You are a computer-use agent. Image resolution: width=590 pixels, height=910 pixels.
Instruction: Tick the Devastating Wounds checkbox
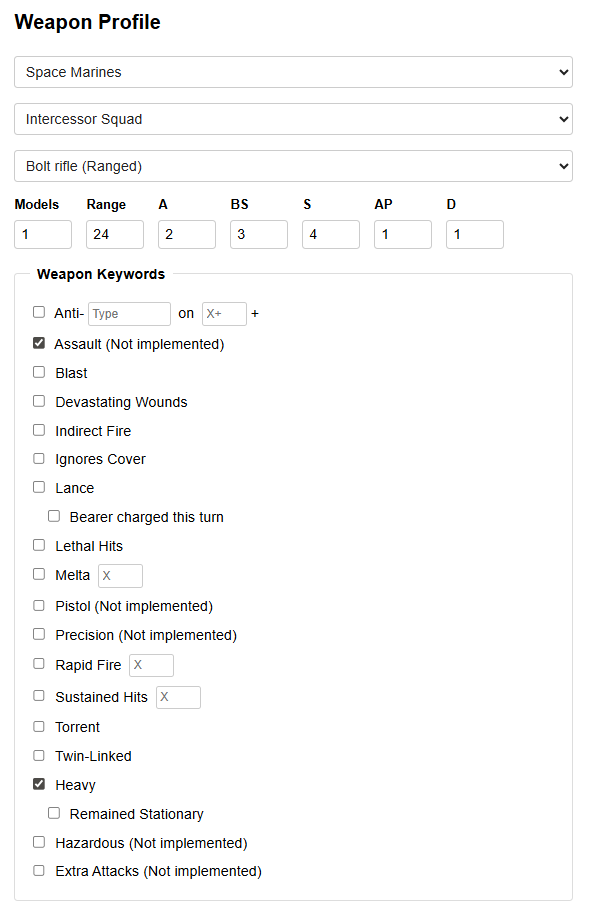pos(39,401)
